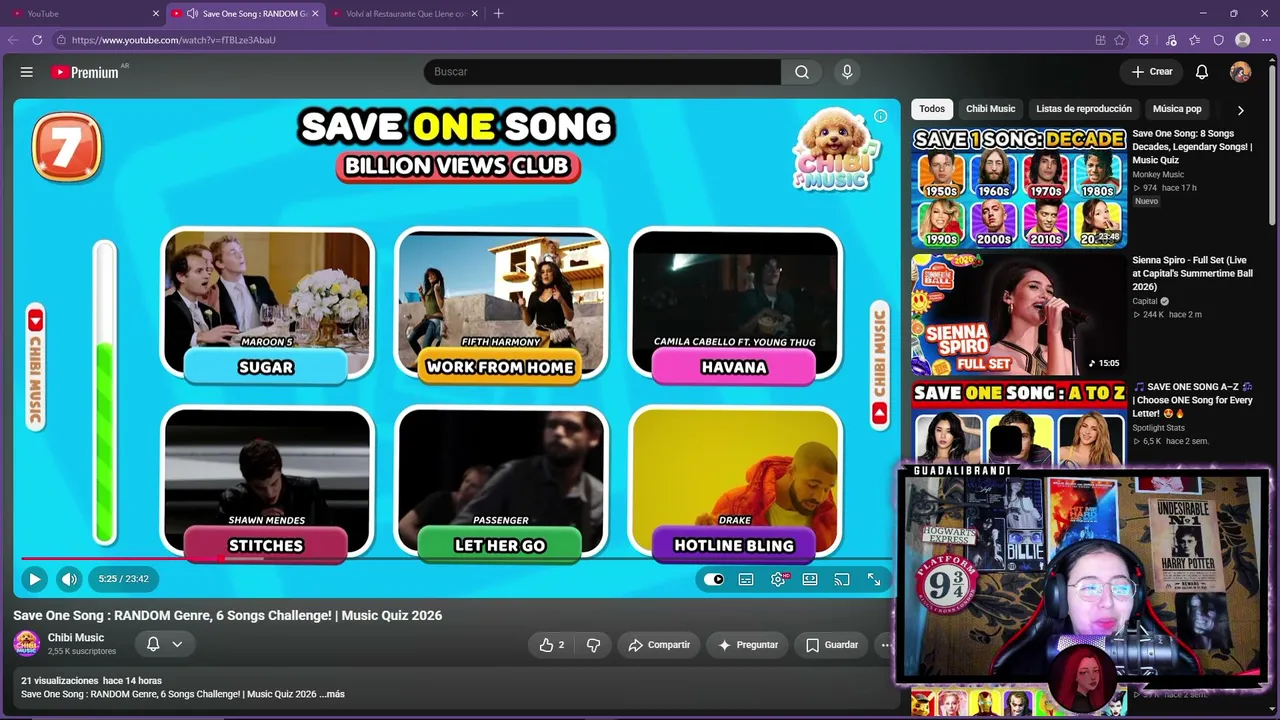1280x720 pixels.
Task: Open Save 1 Song Decade video thumbnail
Action: 1019,187
